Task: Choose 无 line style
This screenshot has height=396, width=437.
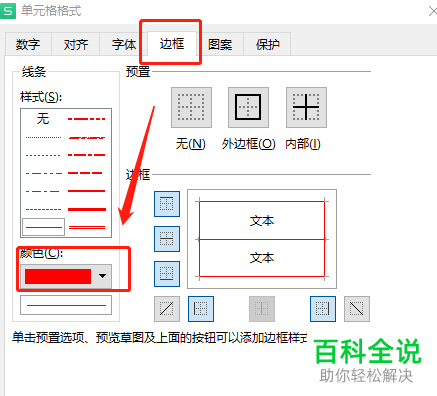Action: [43, 119]
